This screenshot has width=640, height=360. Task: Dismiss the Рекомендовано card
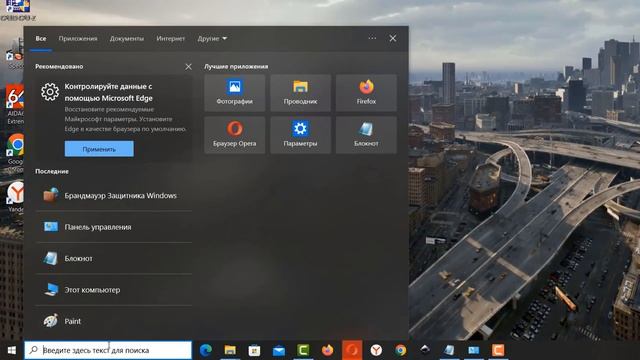coord(188,66)
